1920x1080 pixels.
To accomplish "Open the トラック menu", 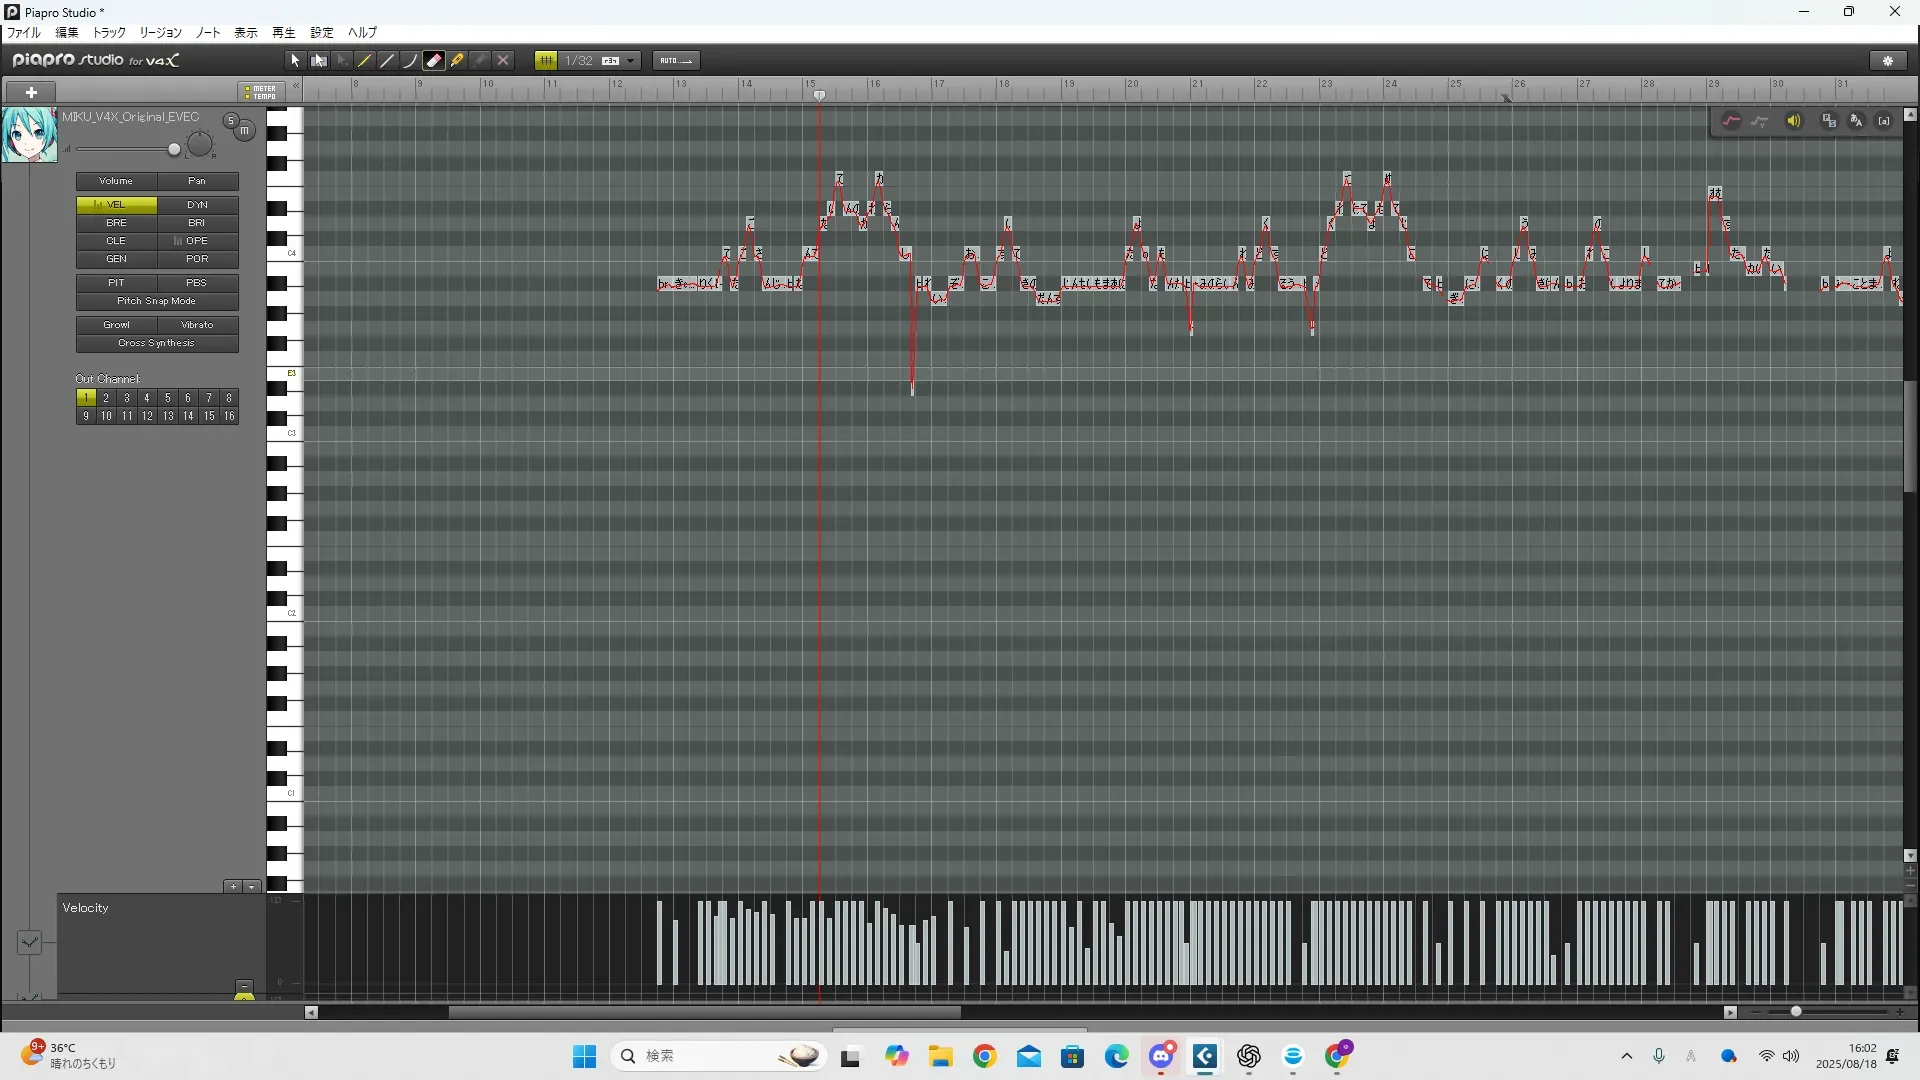I will click(109, 33).
